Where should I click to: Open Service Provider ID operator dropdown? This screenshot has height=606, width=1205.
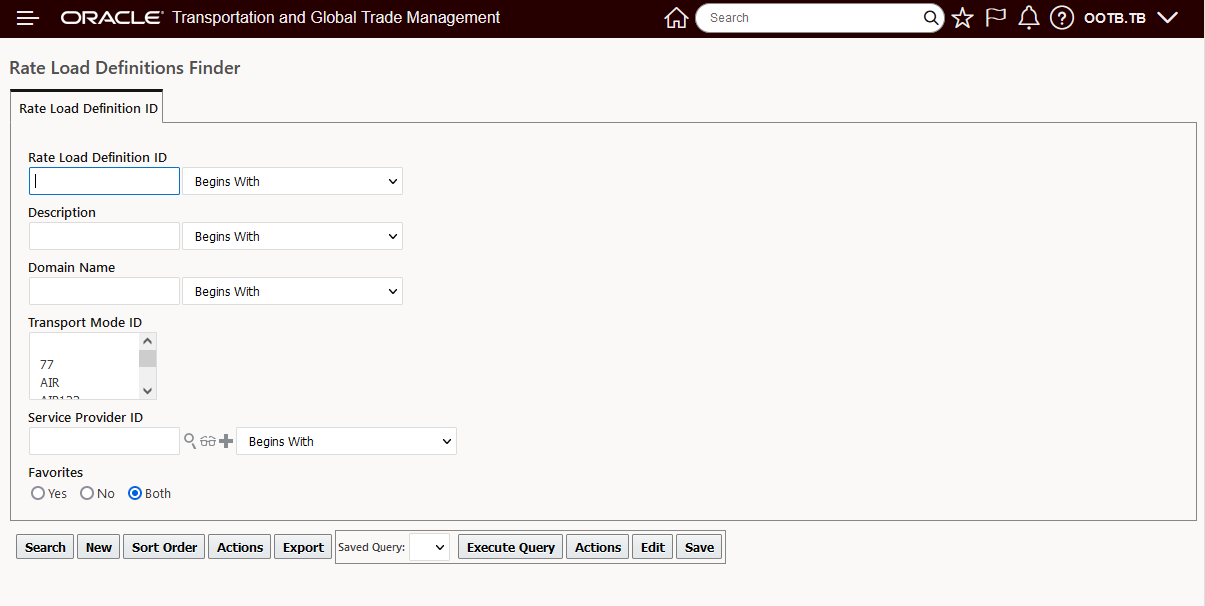(x=346, y=441)
